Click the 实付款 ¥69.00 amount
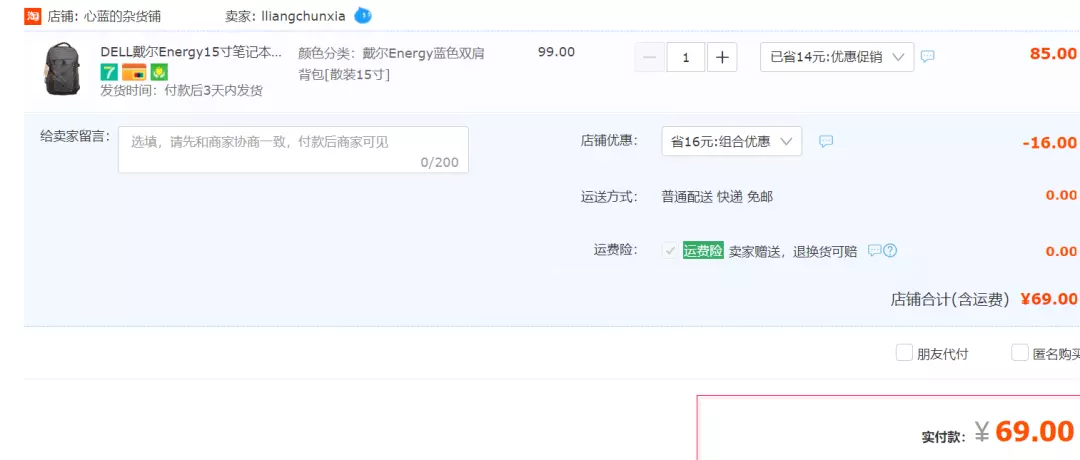Image resolution: width=1080 pixels, height=460 pixels. (1024, 432)
